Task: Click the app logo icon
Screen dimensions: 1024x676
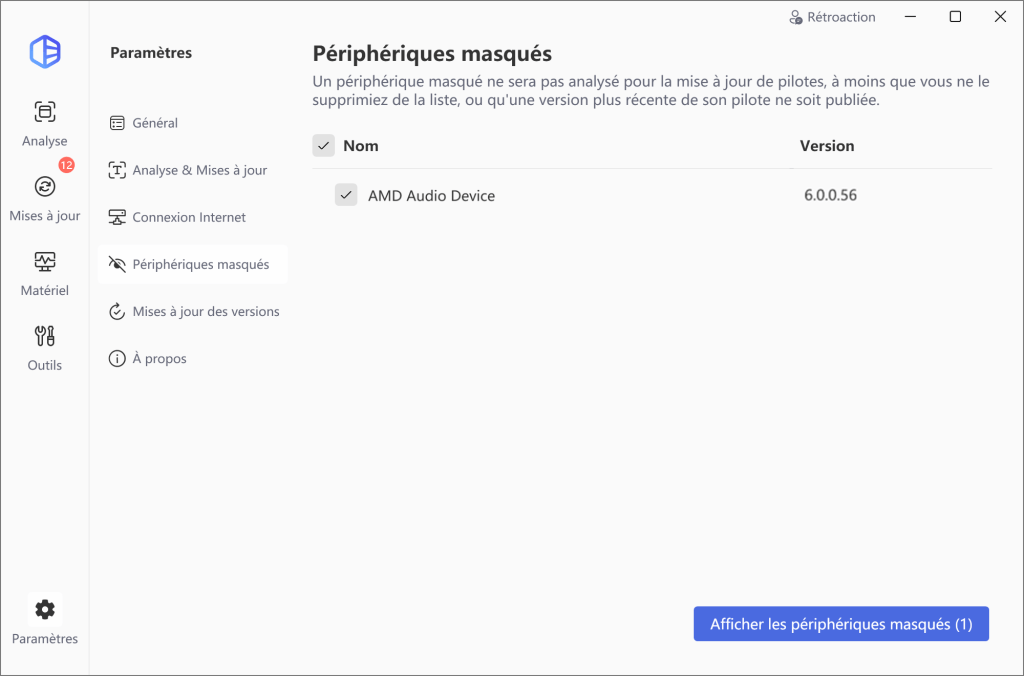Action: coord(45,52)
